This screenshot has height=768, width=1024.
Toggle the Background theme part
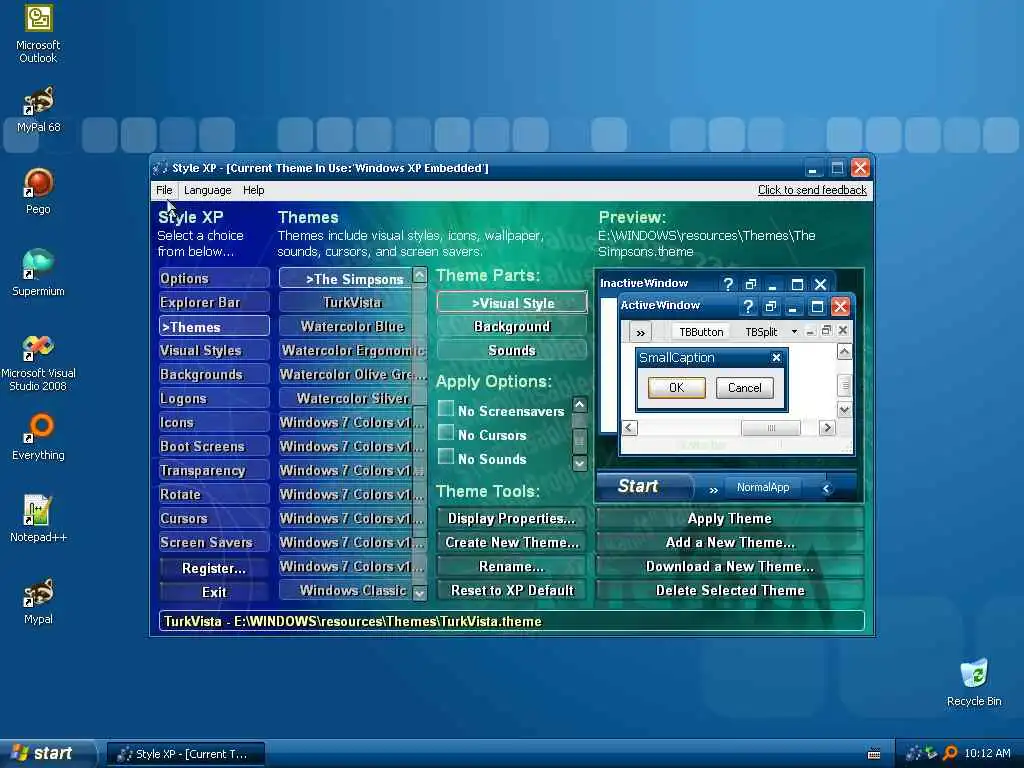[x=512, y=327]
